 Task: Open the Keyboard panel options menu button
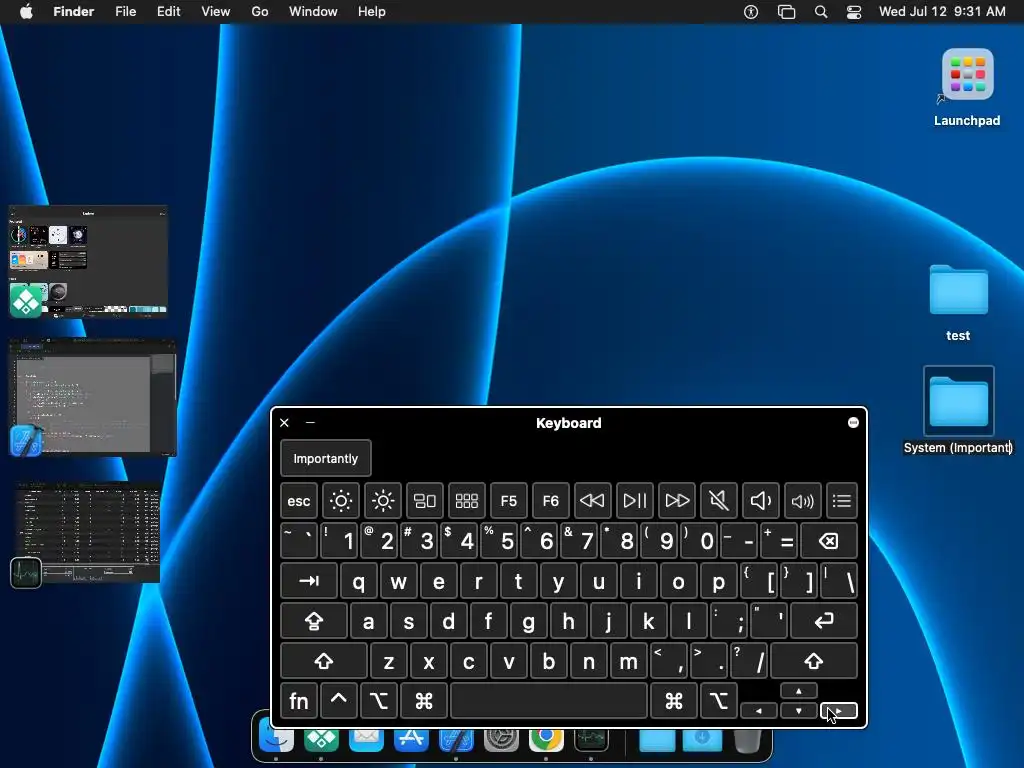click(853, 423)
